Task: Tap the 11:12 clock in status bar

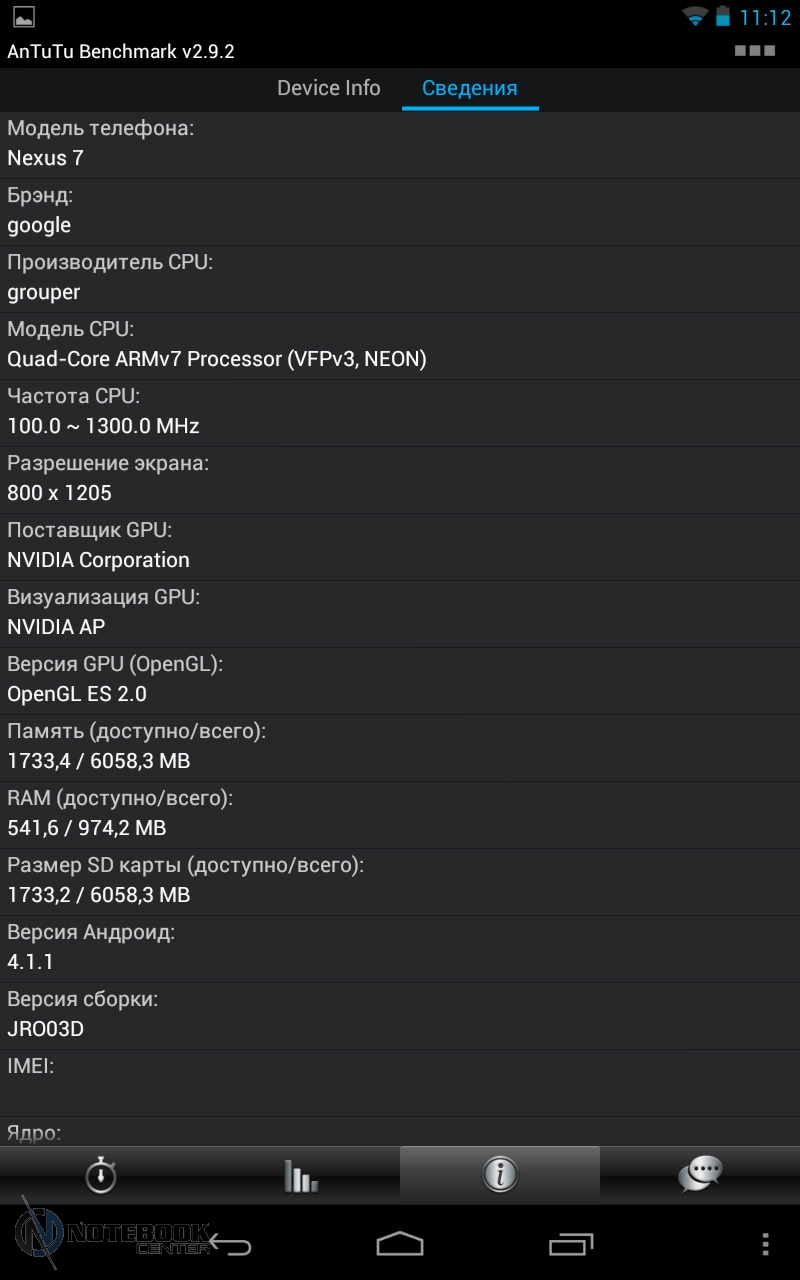Action: pos(765,18)
